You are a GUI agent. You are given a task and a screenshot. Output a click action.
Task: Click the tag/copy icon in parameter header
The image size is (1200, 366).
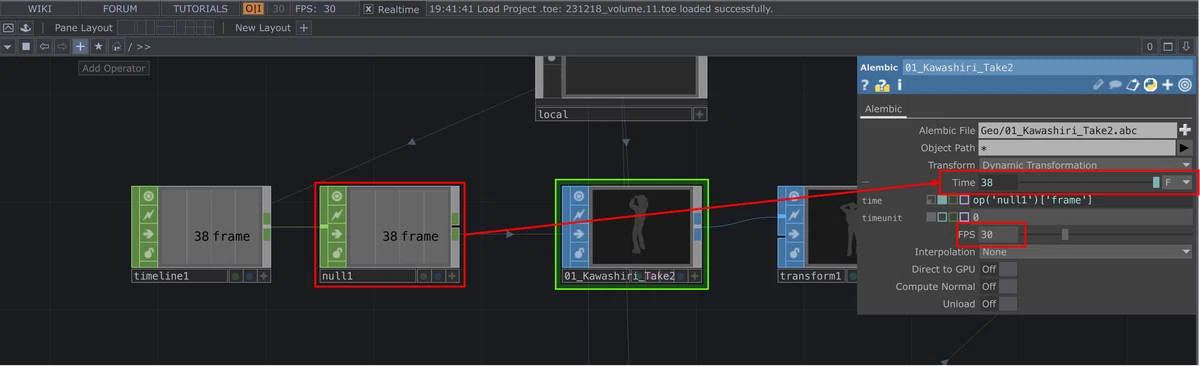(1133, 86)
